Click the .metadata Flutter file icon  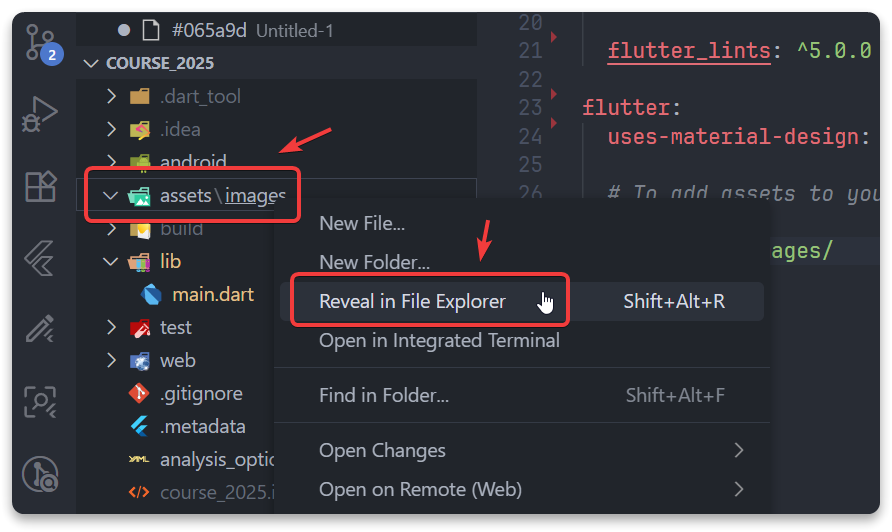click(x=140, y=427)
